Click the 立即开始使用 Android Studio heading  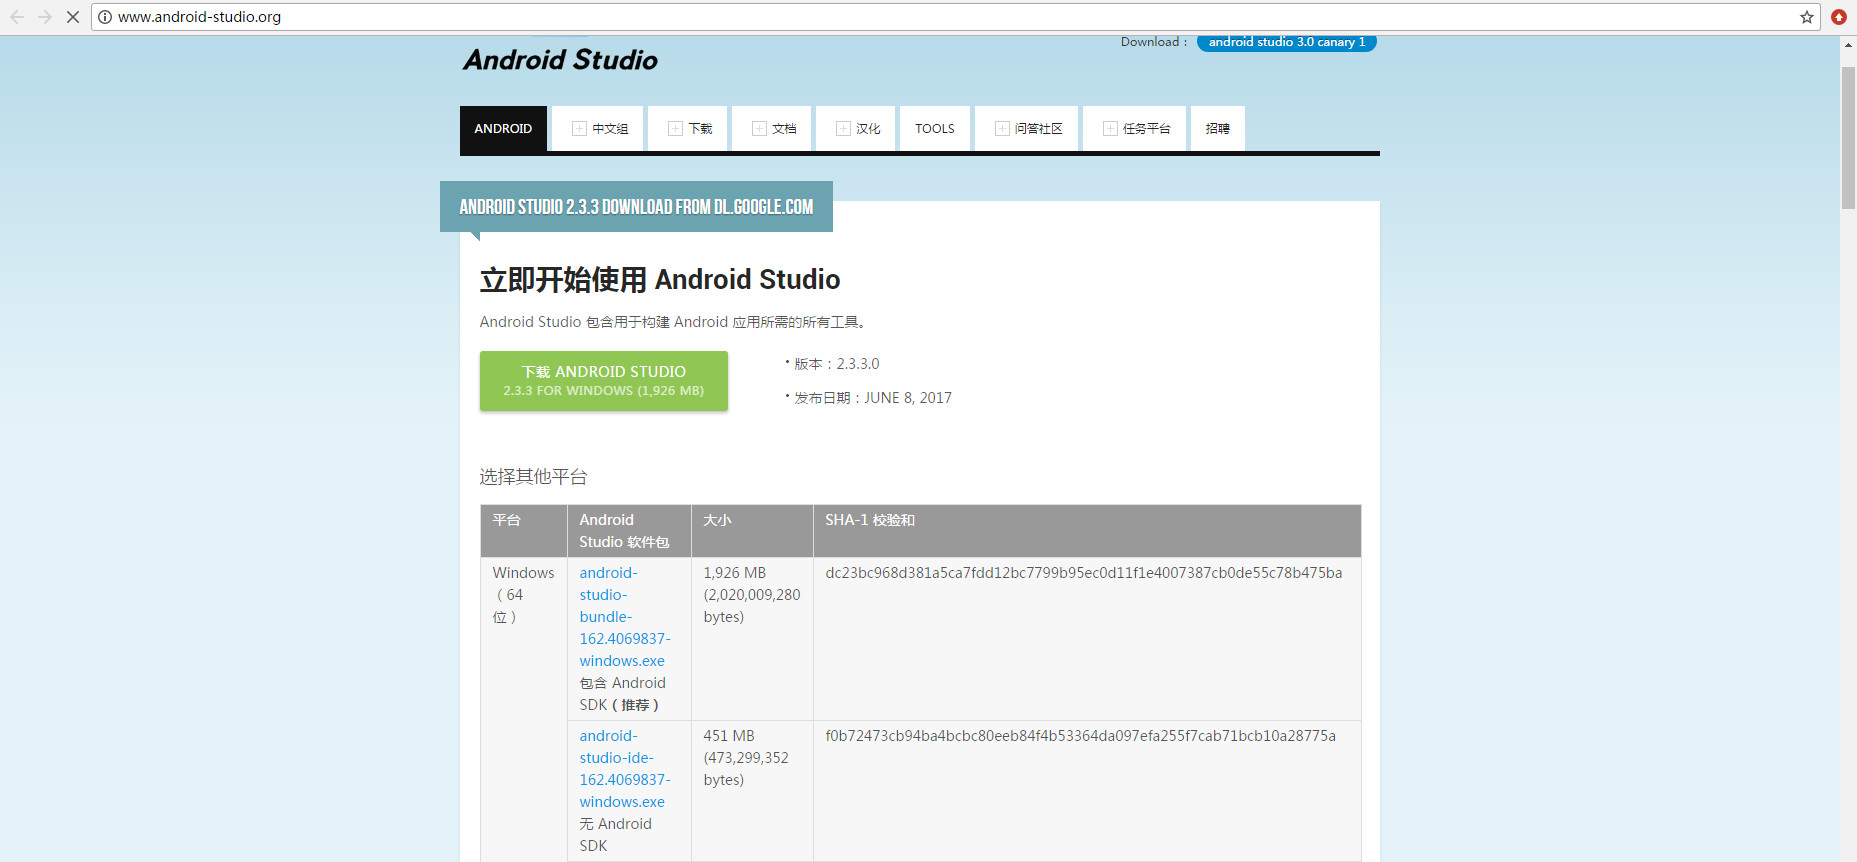tap(660, 280)
